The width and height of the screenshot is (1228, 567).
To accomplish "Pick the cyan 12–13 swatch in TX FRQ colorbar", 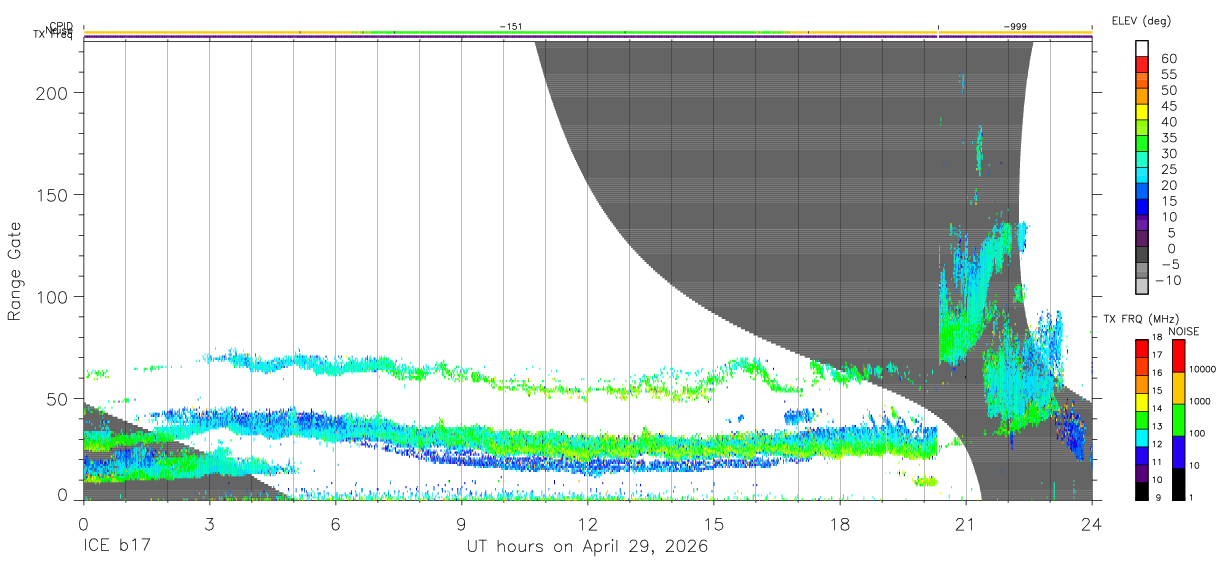I will point(1141,438).
